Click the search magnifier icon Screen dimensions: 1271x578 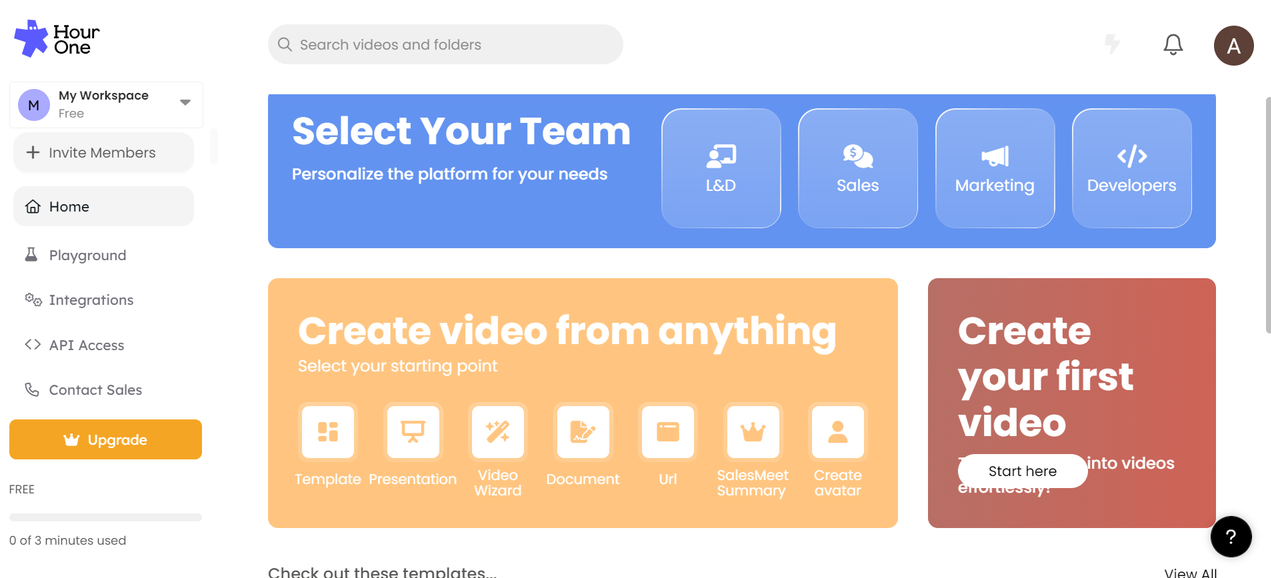pyautogui.click(x=285, y=45)
